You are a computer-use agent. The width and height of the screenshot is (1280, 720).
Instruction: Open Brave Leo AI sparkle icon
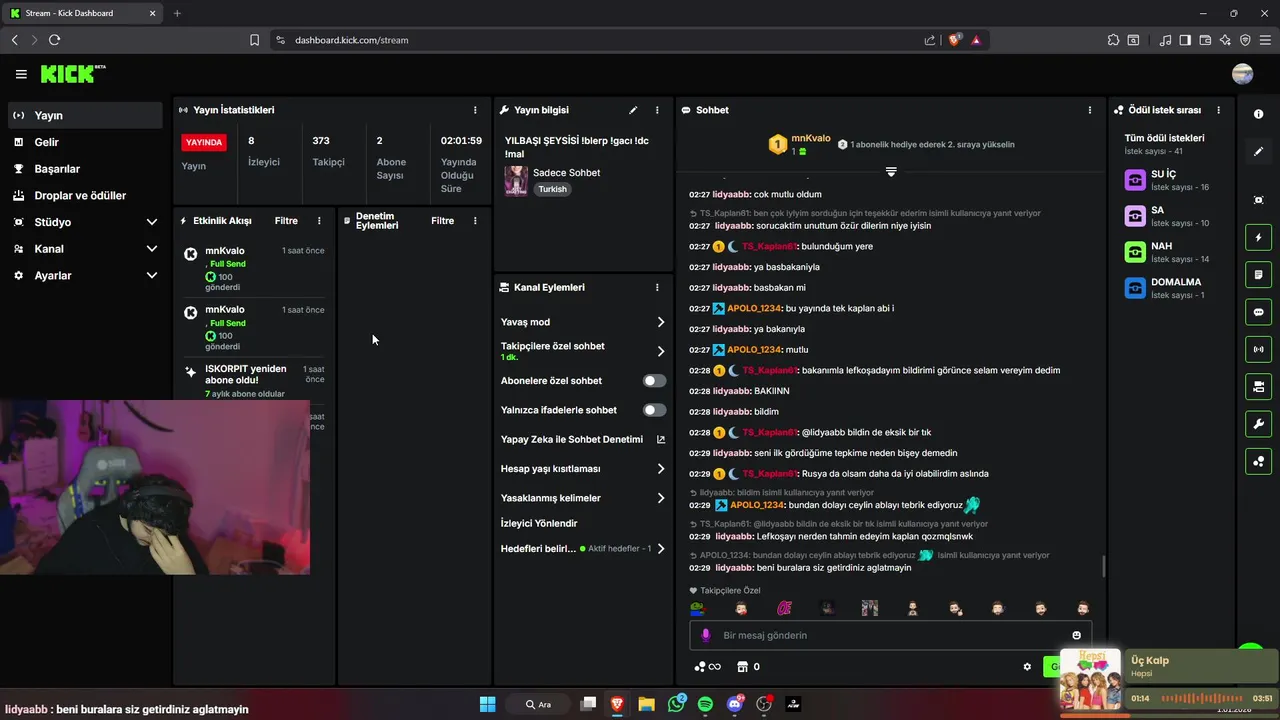(x=1225, y=40)
